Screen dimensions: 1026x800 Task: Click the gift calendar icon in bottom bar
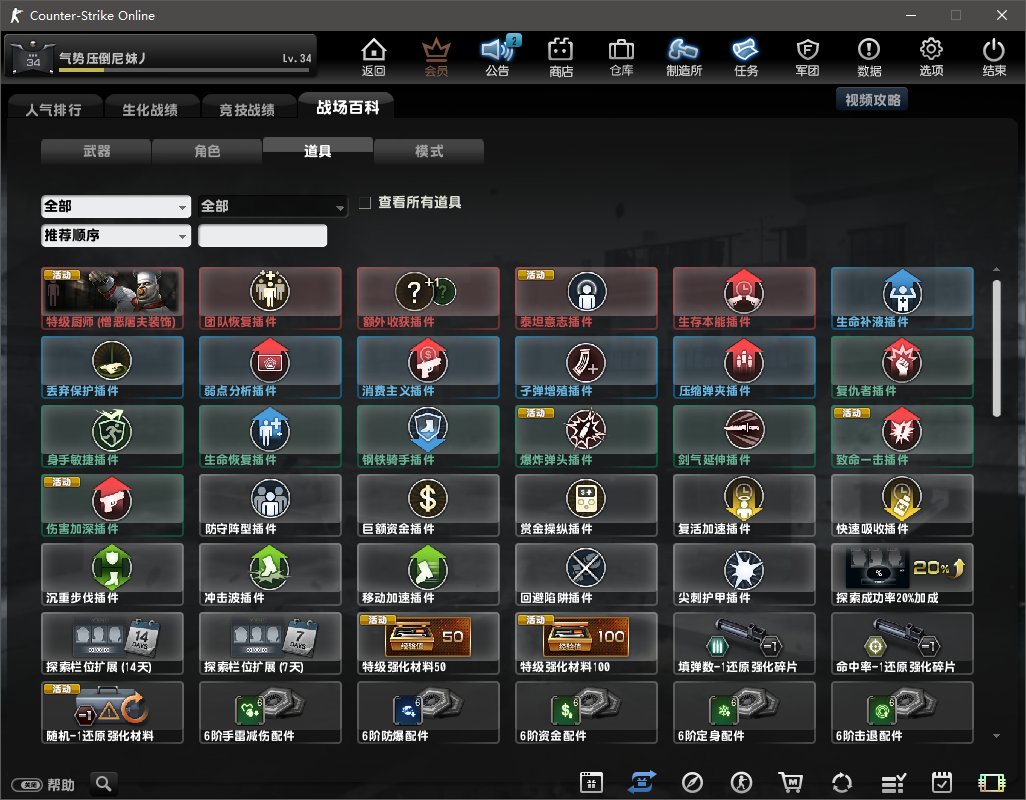point(591,782)
